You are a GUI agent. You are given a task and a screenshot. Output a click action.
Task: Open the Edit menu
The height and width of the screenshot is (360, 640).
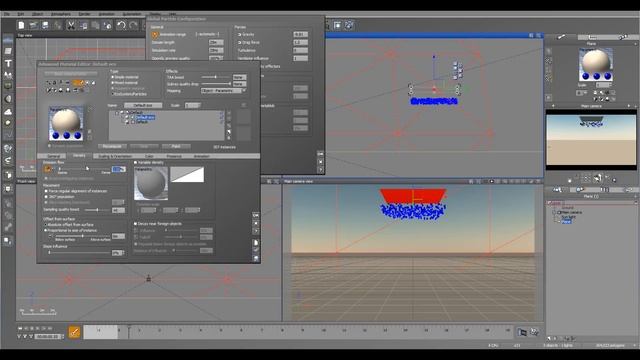click(x=20, y=14)
